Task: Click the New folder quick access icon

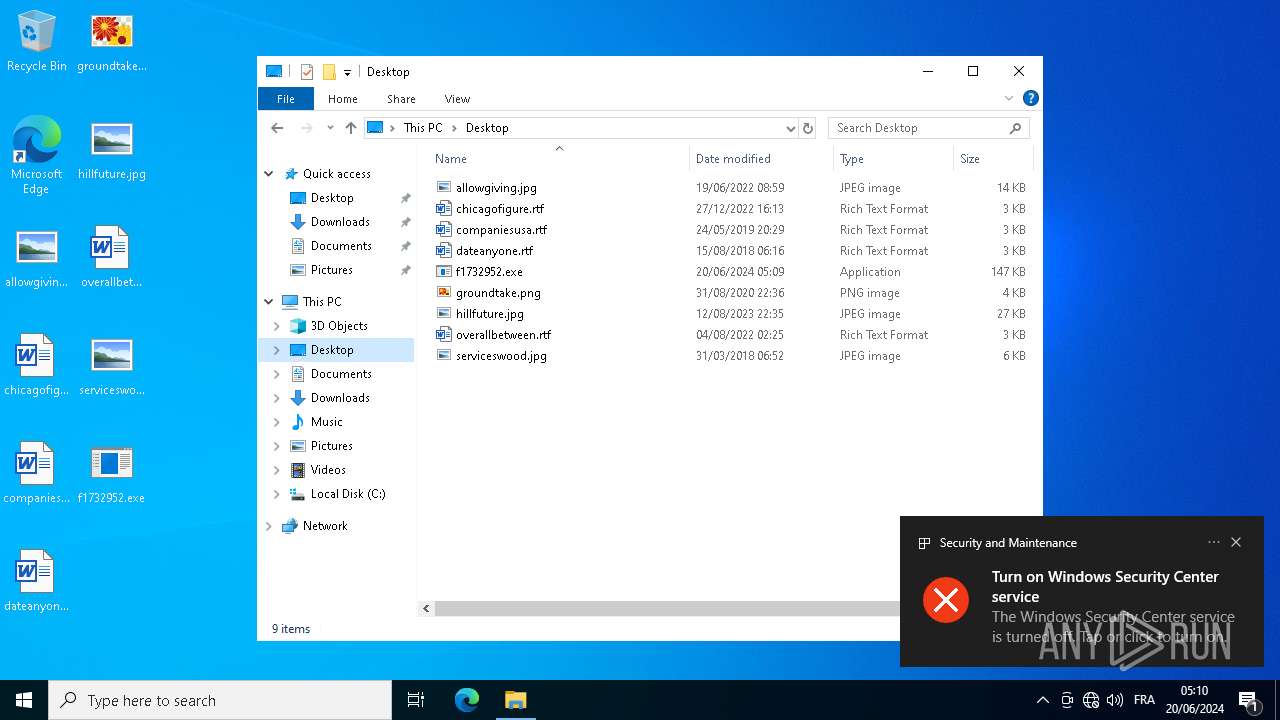Action: [x=329, y=72]
